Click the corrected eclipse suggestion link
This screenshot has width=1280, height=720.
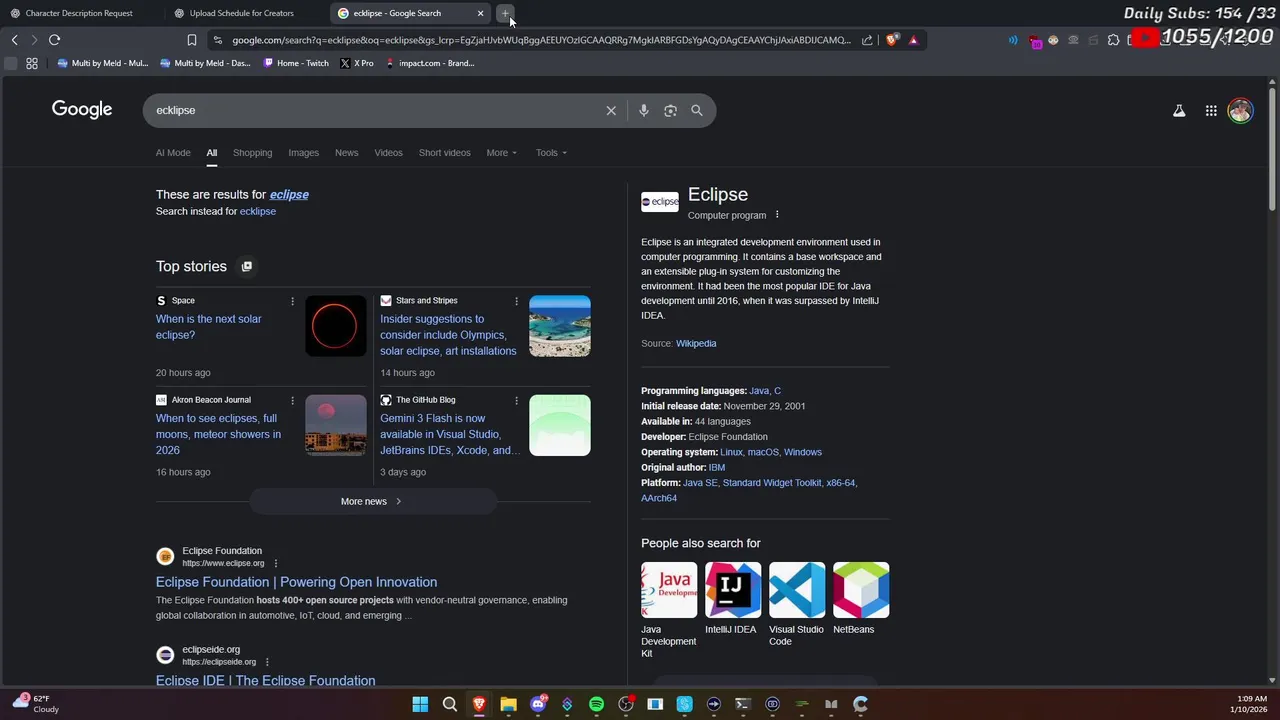(289, 194)
